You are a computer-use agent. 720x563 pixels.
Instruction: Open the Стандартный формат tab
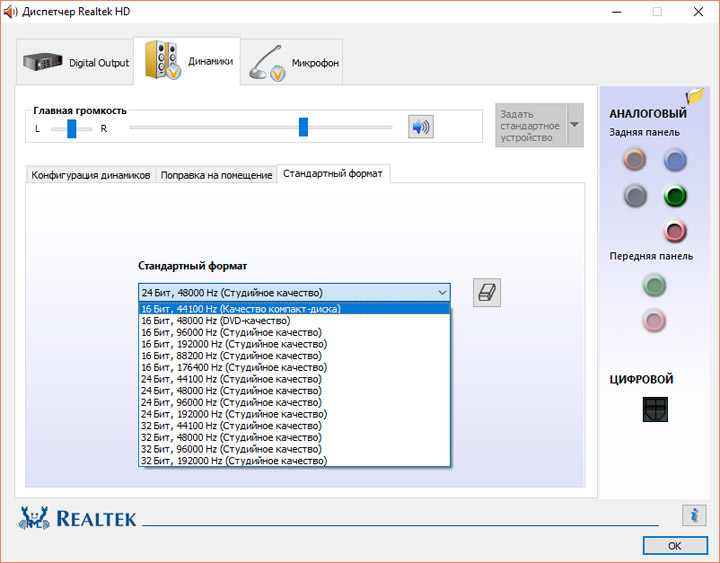[x=333, y=174]
